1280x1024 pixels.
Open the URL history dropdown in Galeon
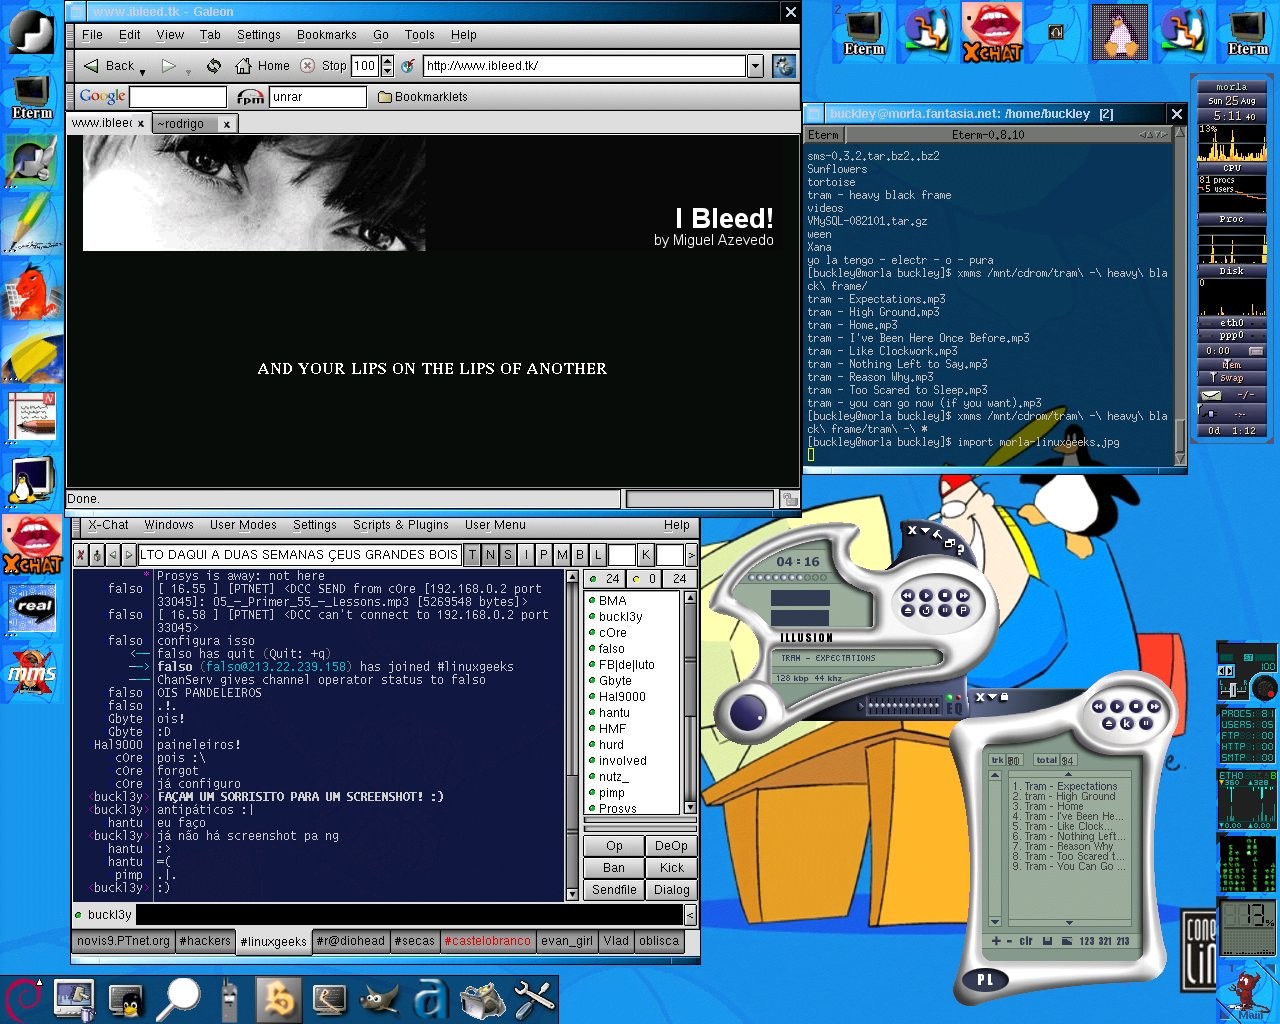click(756, 66)
